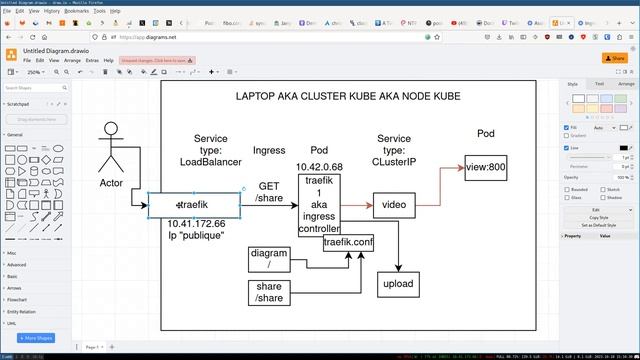This screenshot has width=640, height=360.
Task: Select the actor stick figure shape
Action: pos(46,194)
